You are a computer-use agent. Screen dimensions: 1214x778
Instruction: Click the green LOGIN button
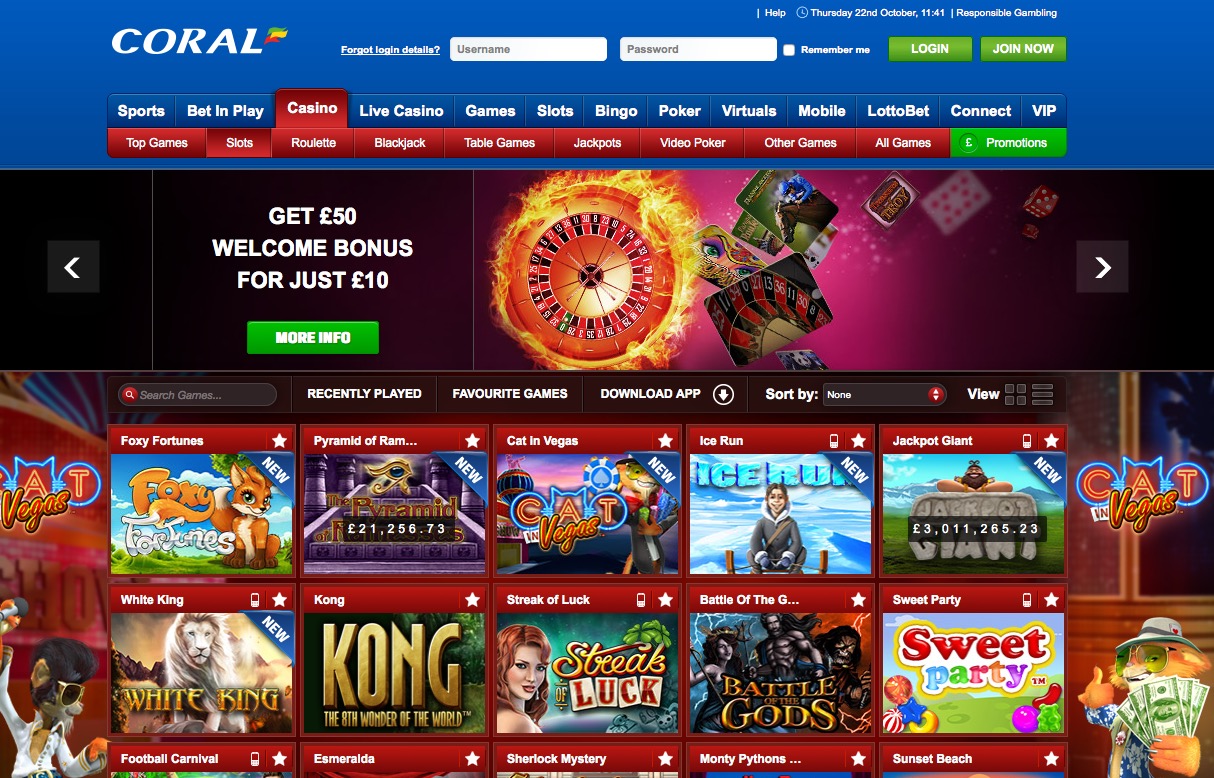coord(930,49)
